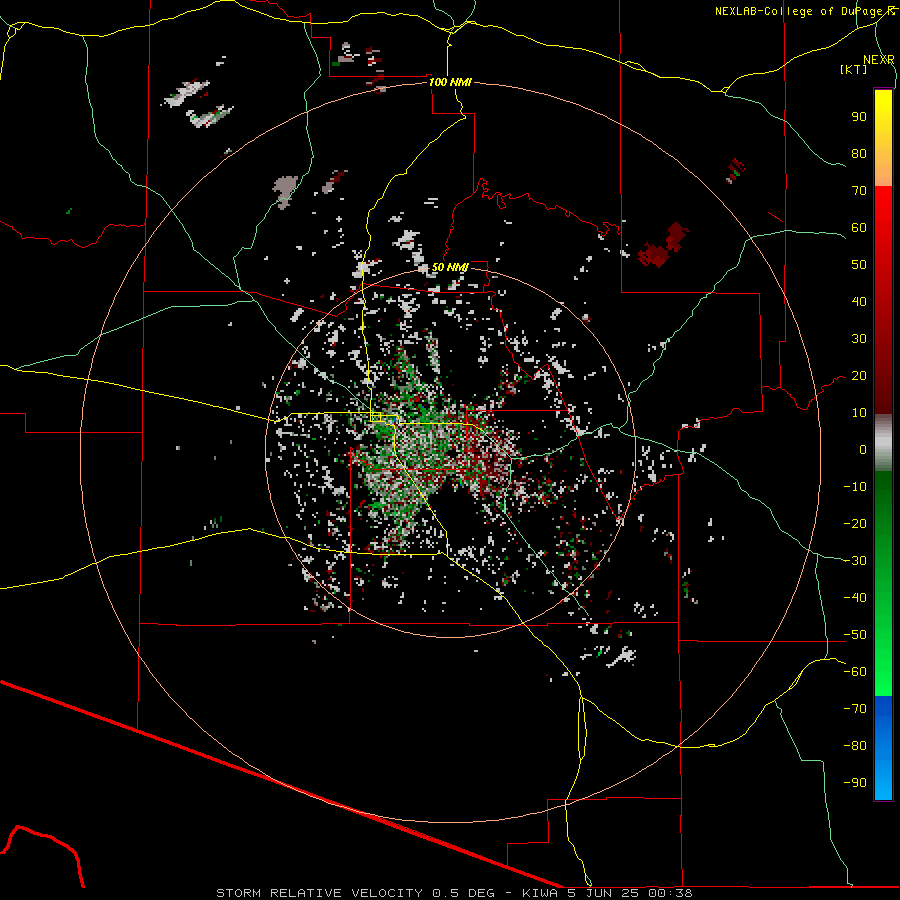Screen dimensions: 900x900
Task: Click the positive 90 scale value
Action: coord(859,117)
